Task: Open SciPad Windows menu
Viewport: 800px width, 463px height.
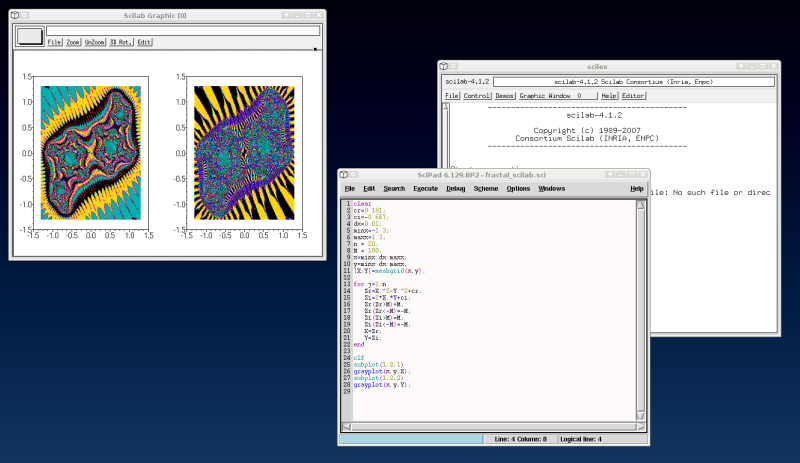Action: click(x=552, y=188)
